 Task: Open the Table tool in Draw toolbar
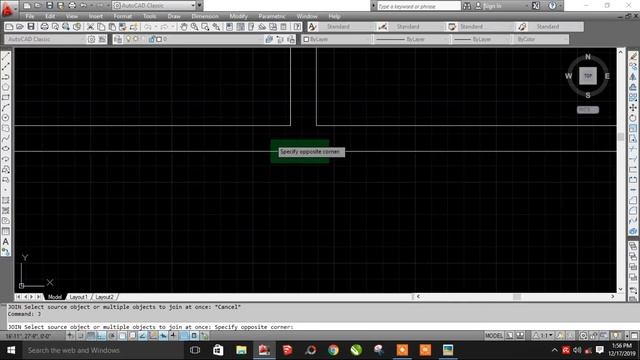coord(6,231)
